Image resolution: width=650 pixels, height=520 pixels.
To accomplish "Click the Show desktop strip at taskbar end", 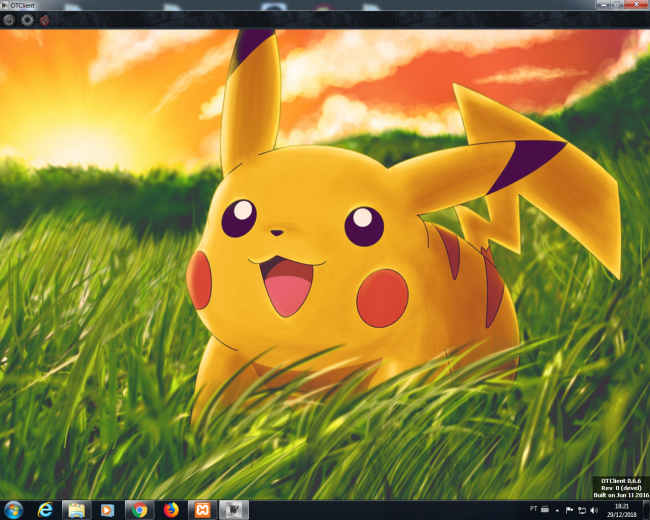I will pyautogui.click(x=647, y=510).
